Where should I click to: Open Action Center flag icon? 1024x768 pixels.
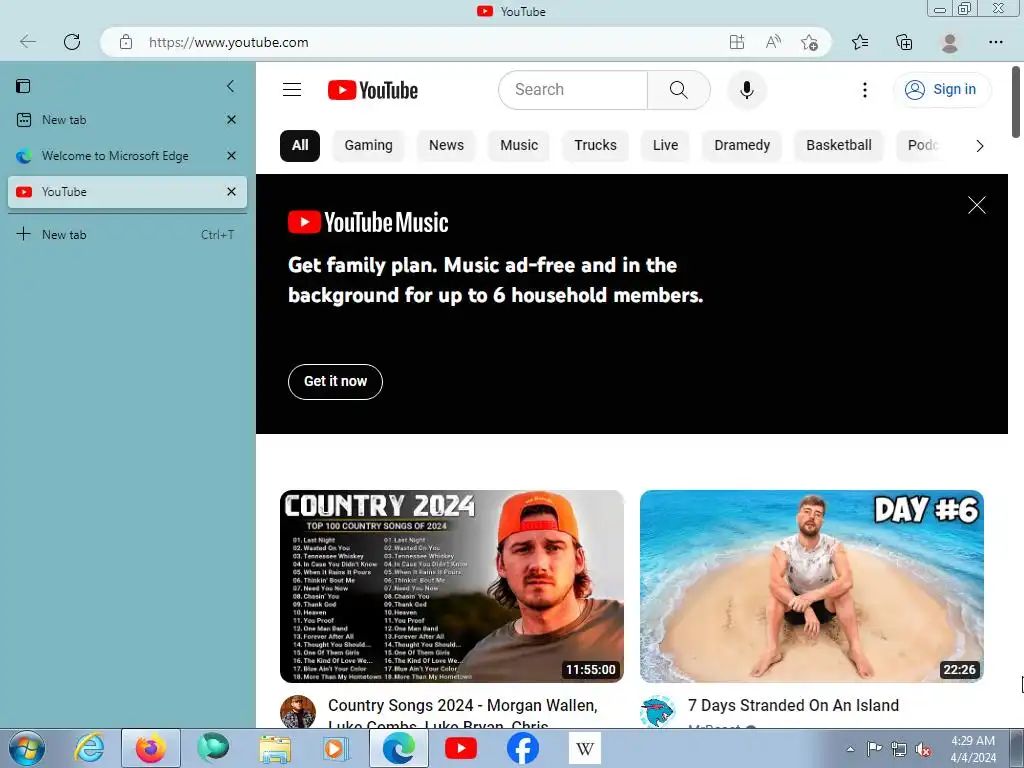874,749
